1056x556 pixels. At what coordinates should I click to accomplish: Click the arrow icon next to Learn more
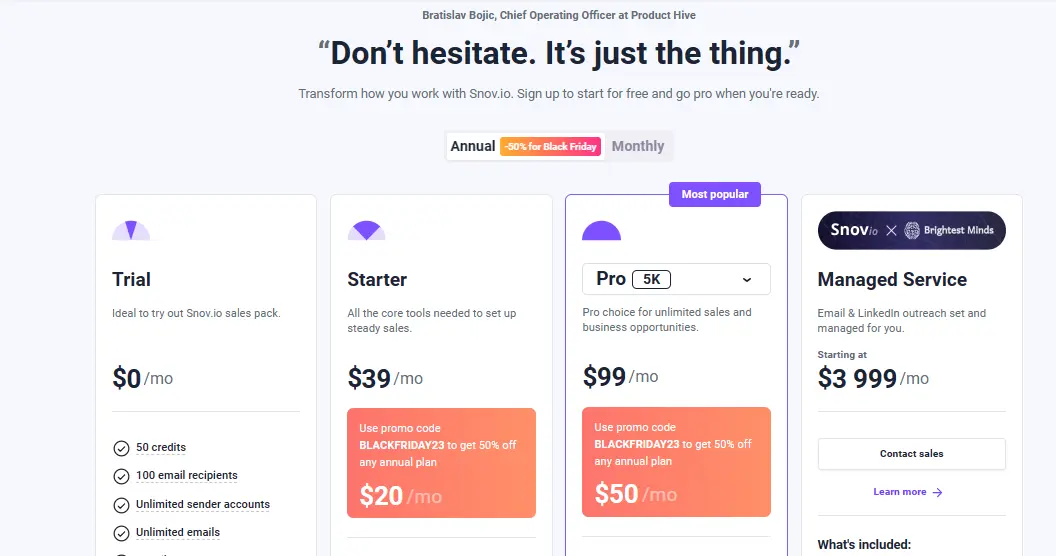[x=937, y=492]
